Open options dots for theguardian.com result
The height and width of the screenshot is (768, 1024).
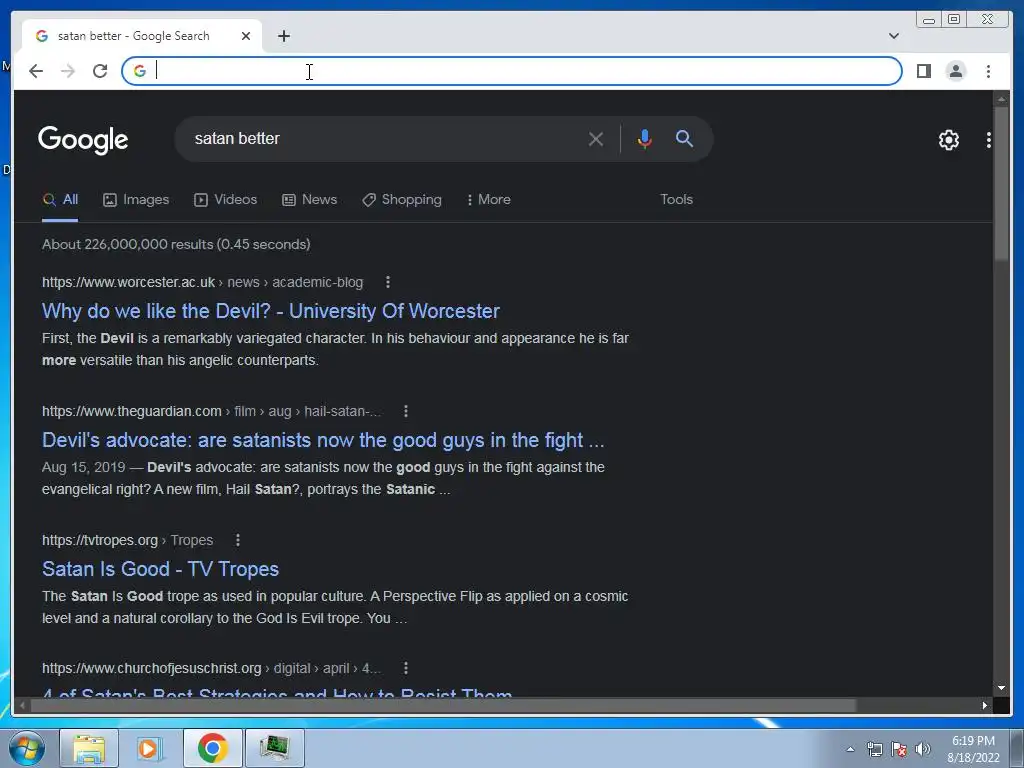[406, 411]
